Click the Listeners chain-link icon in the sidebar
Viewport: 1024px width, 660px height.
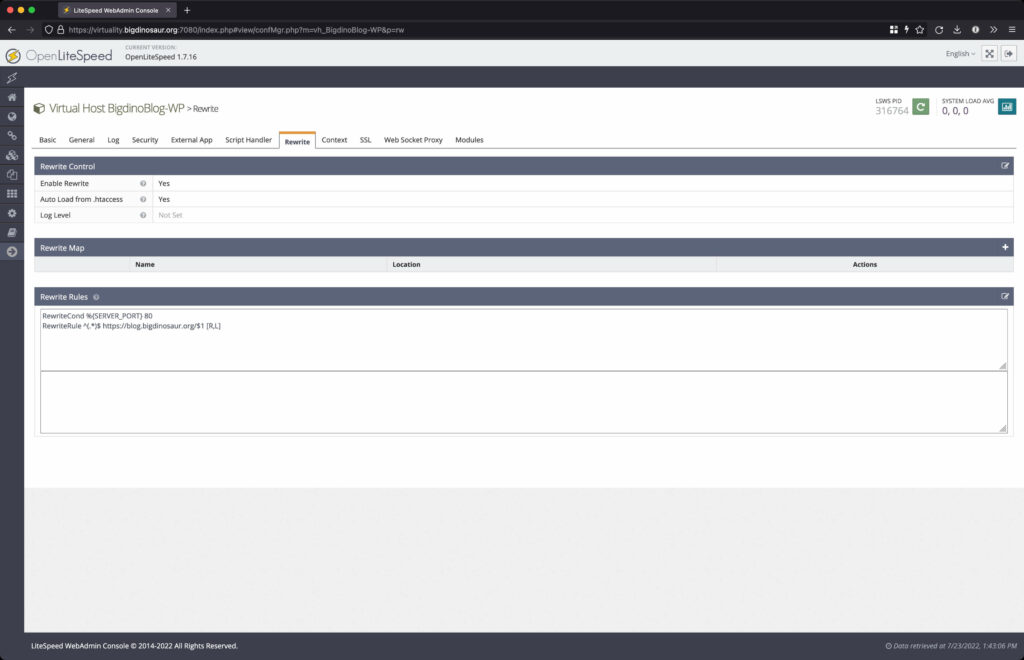(12, 135)
